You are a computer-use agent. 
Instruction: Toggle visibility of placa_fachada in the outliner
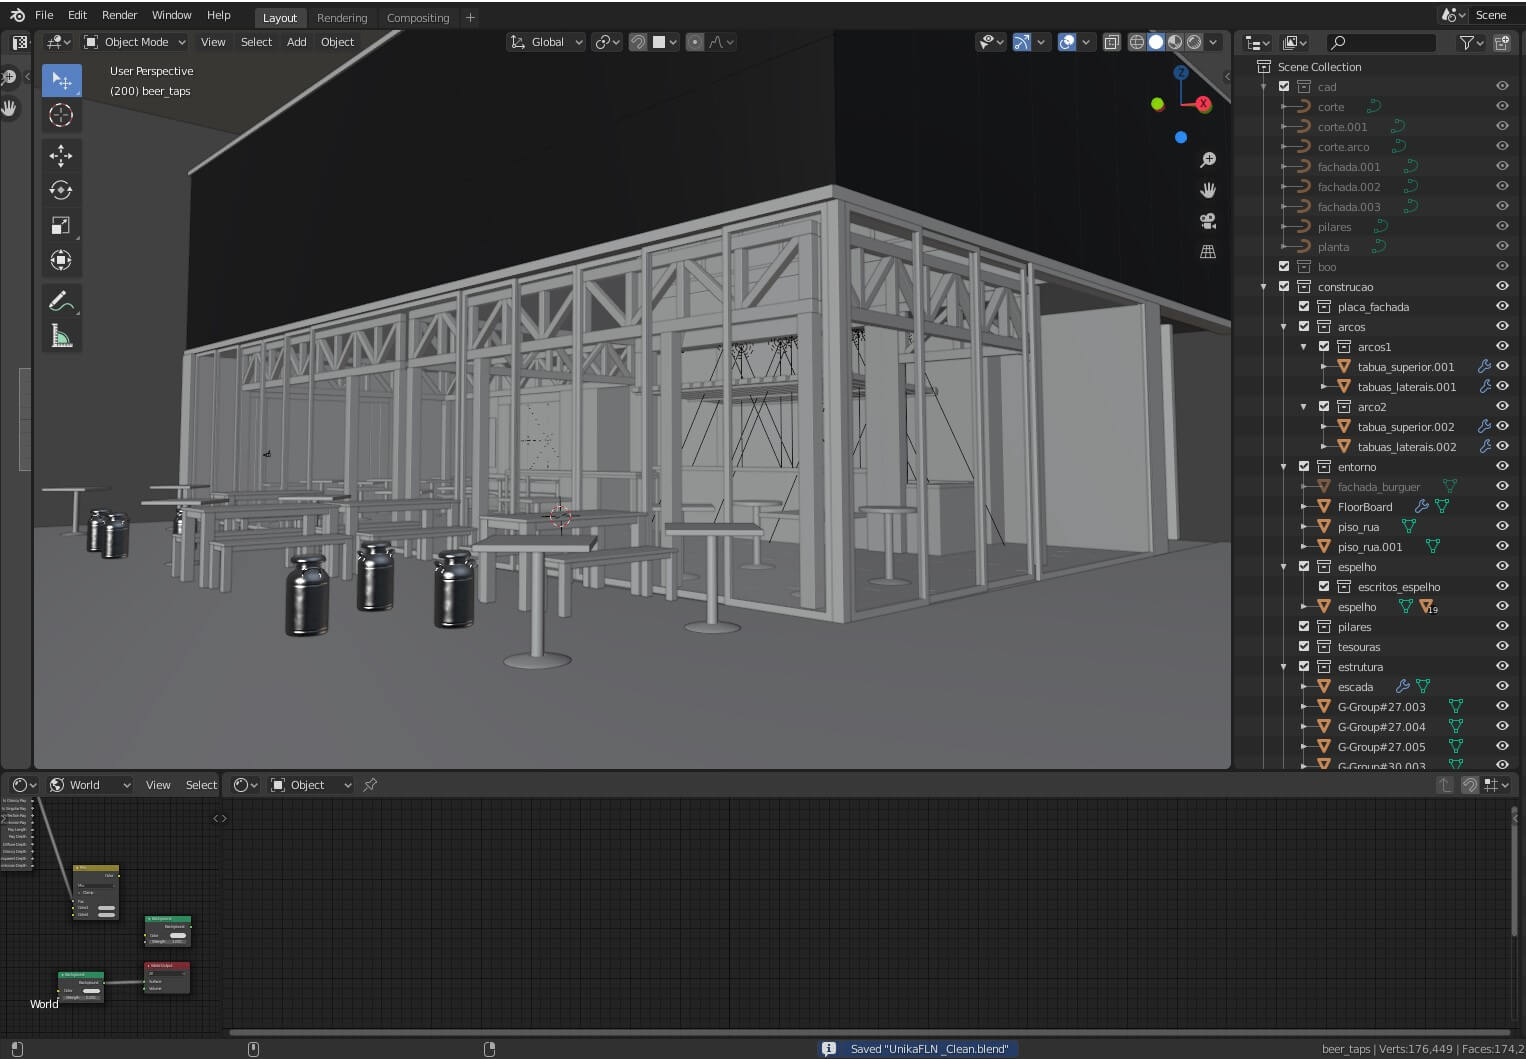point(1501,306)
